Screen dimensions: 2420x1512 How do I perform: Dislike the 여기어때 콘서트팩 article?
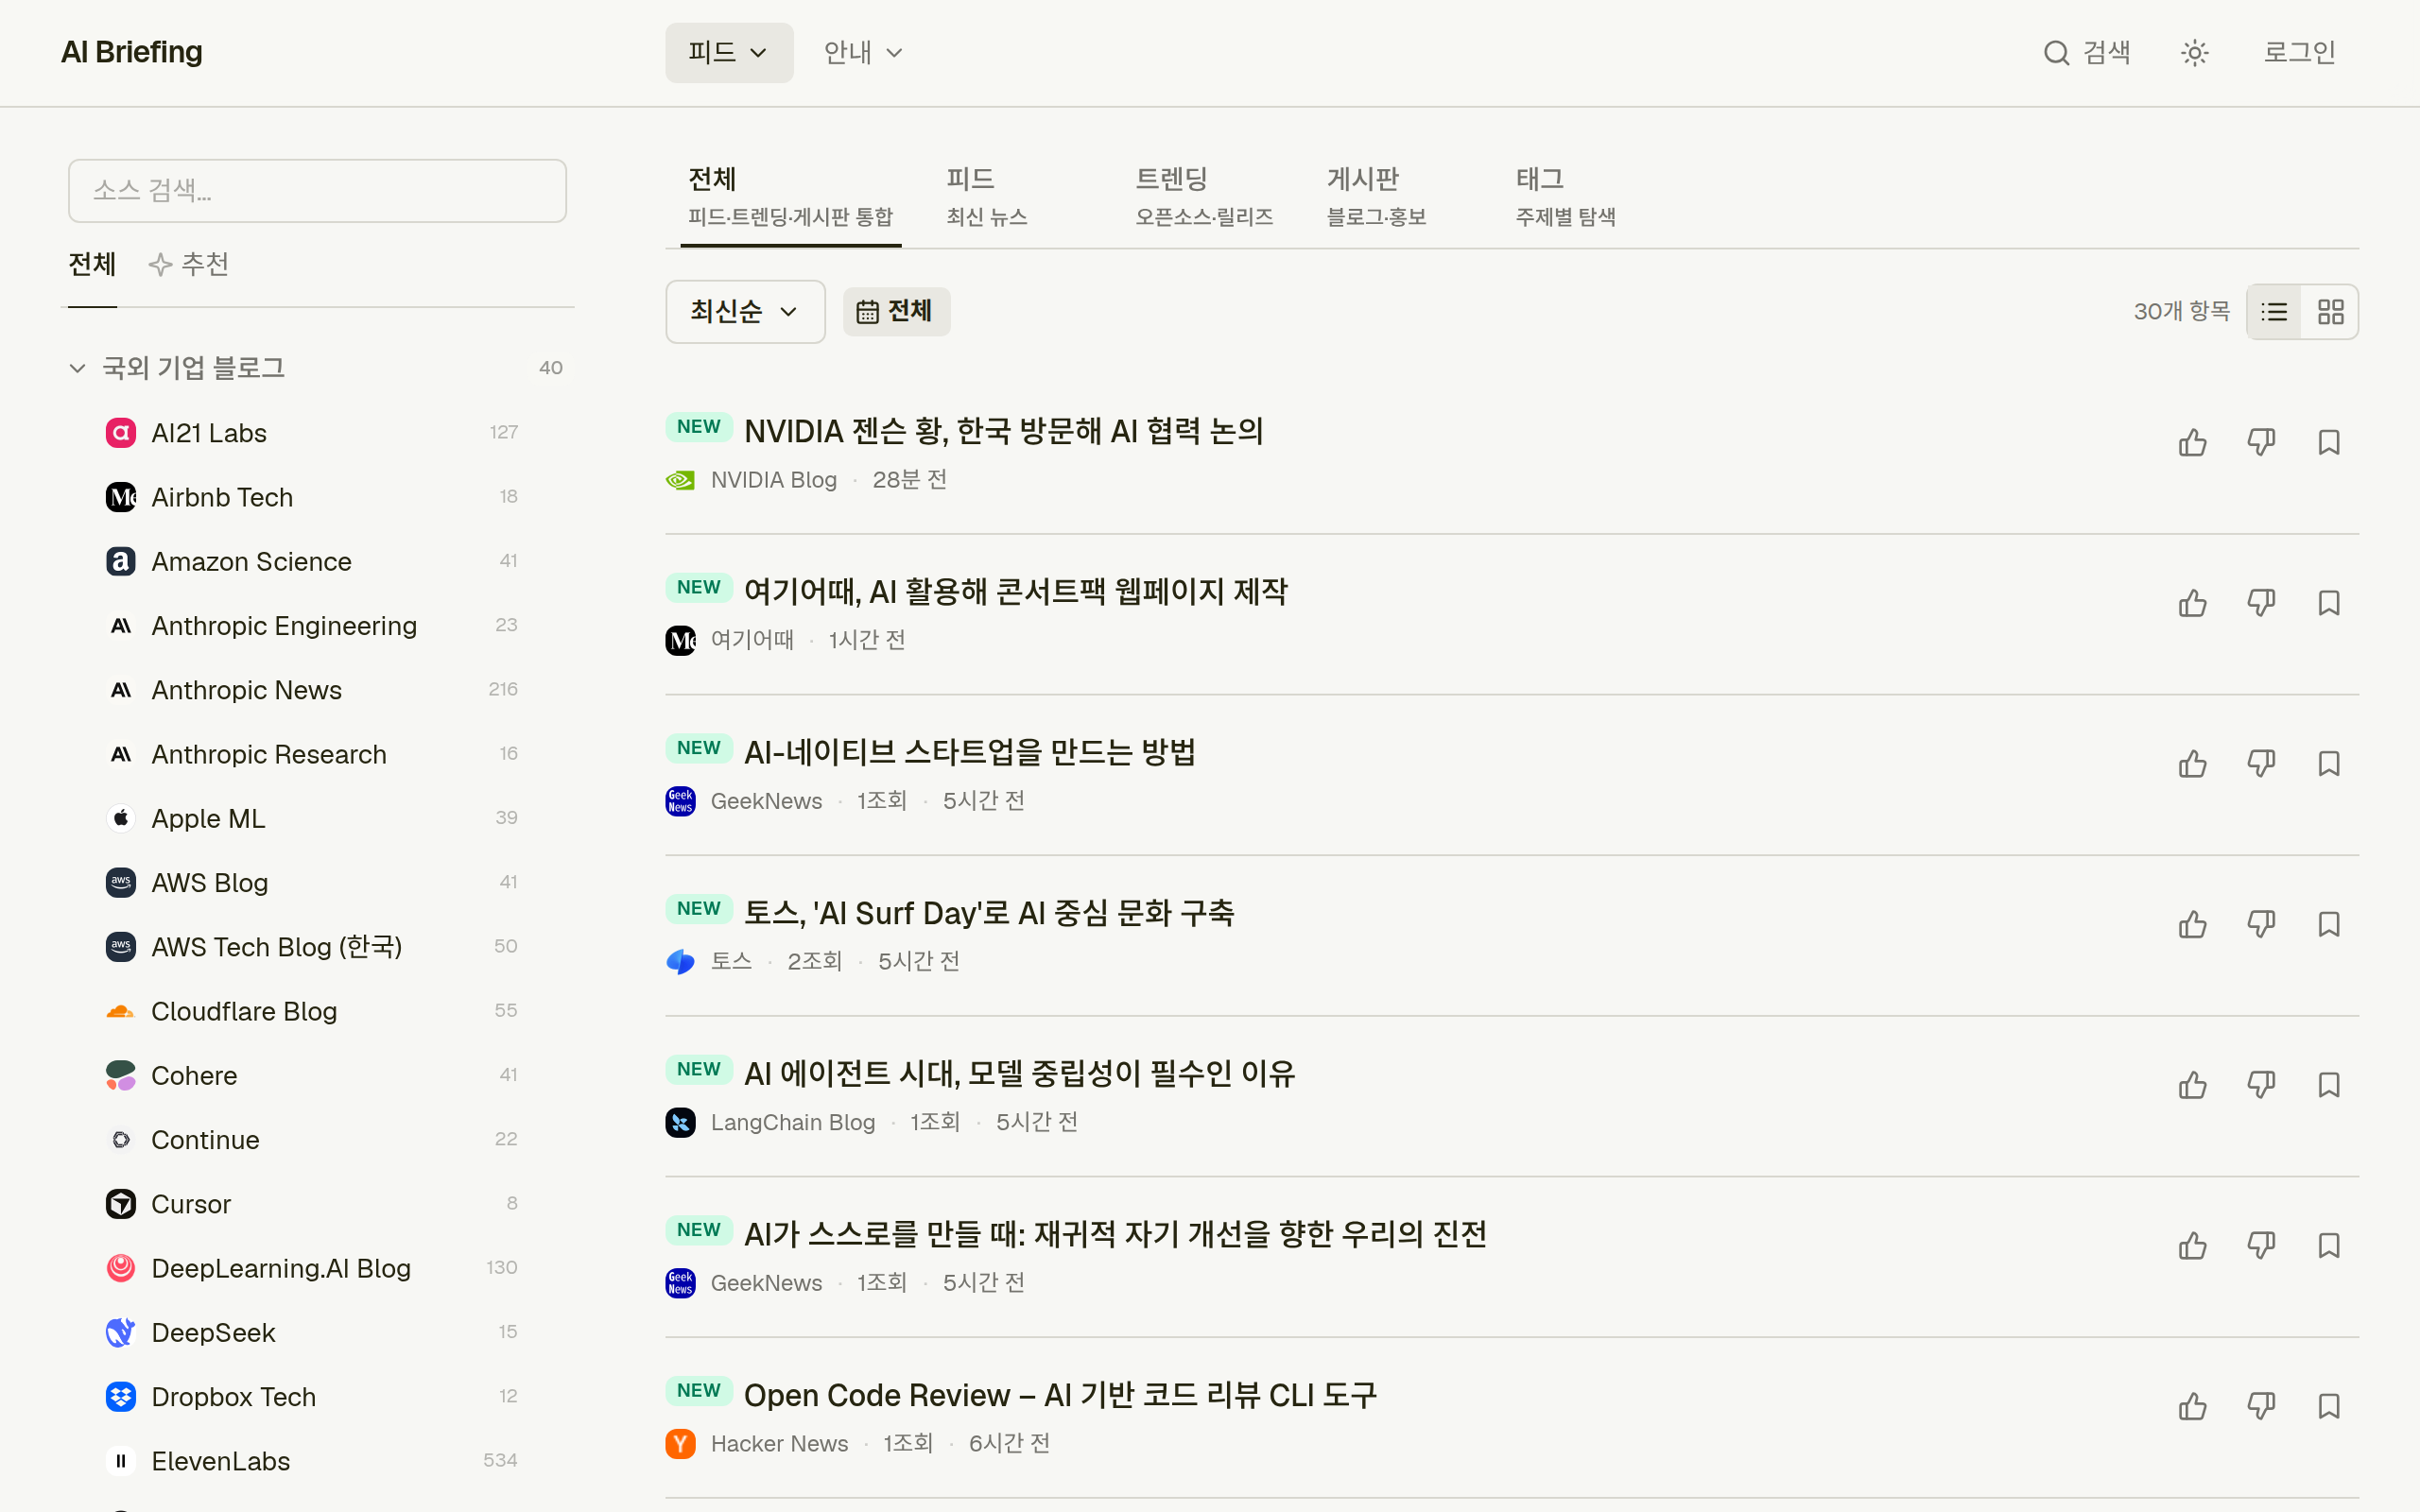pos(2261,603)
